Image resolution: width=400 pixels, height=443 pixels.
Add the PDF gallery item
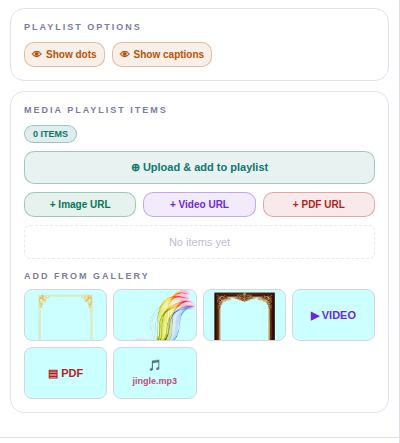(x=65, y=373)
